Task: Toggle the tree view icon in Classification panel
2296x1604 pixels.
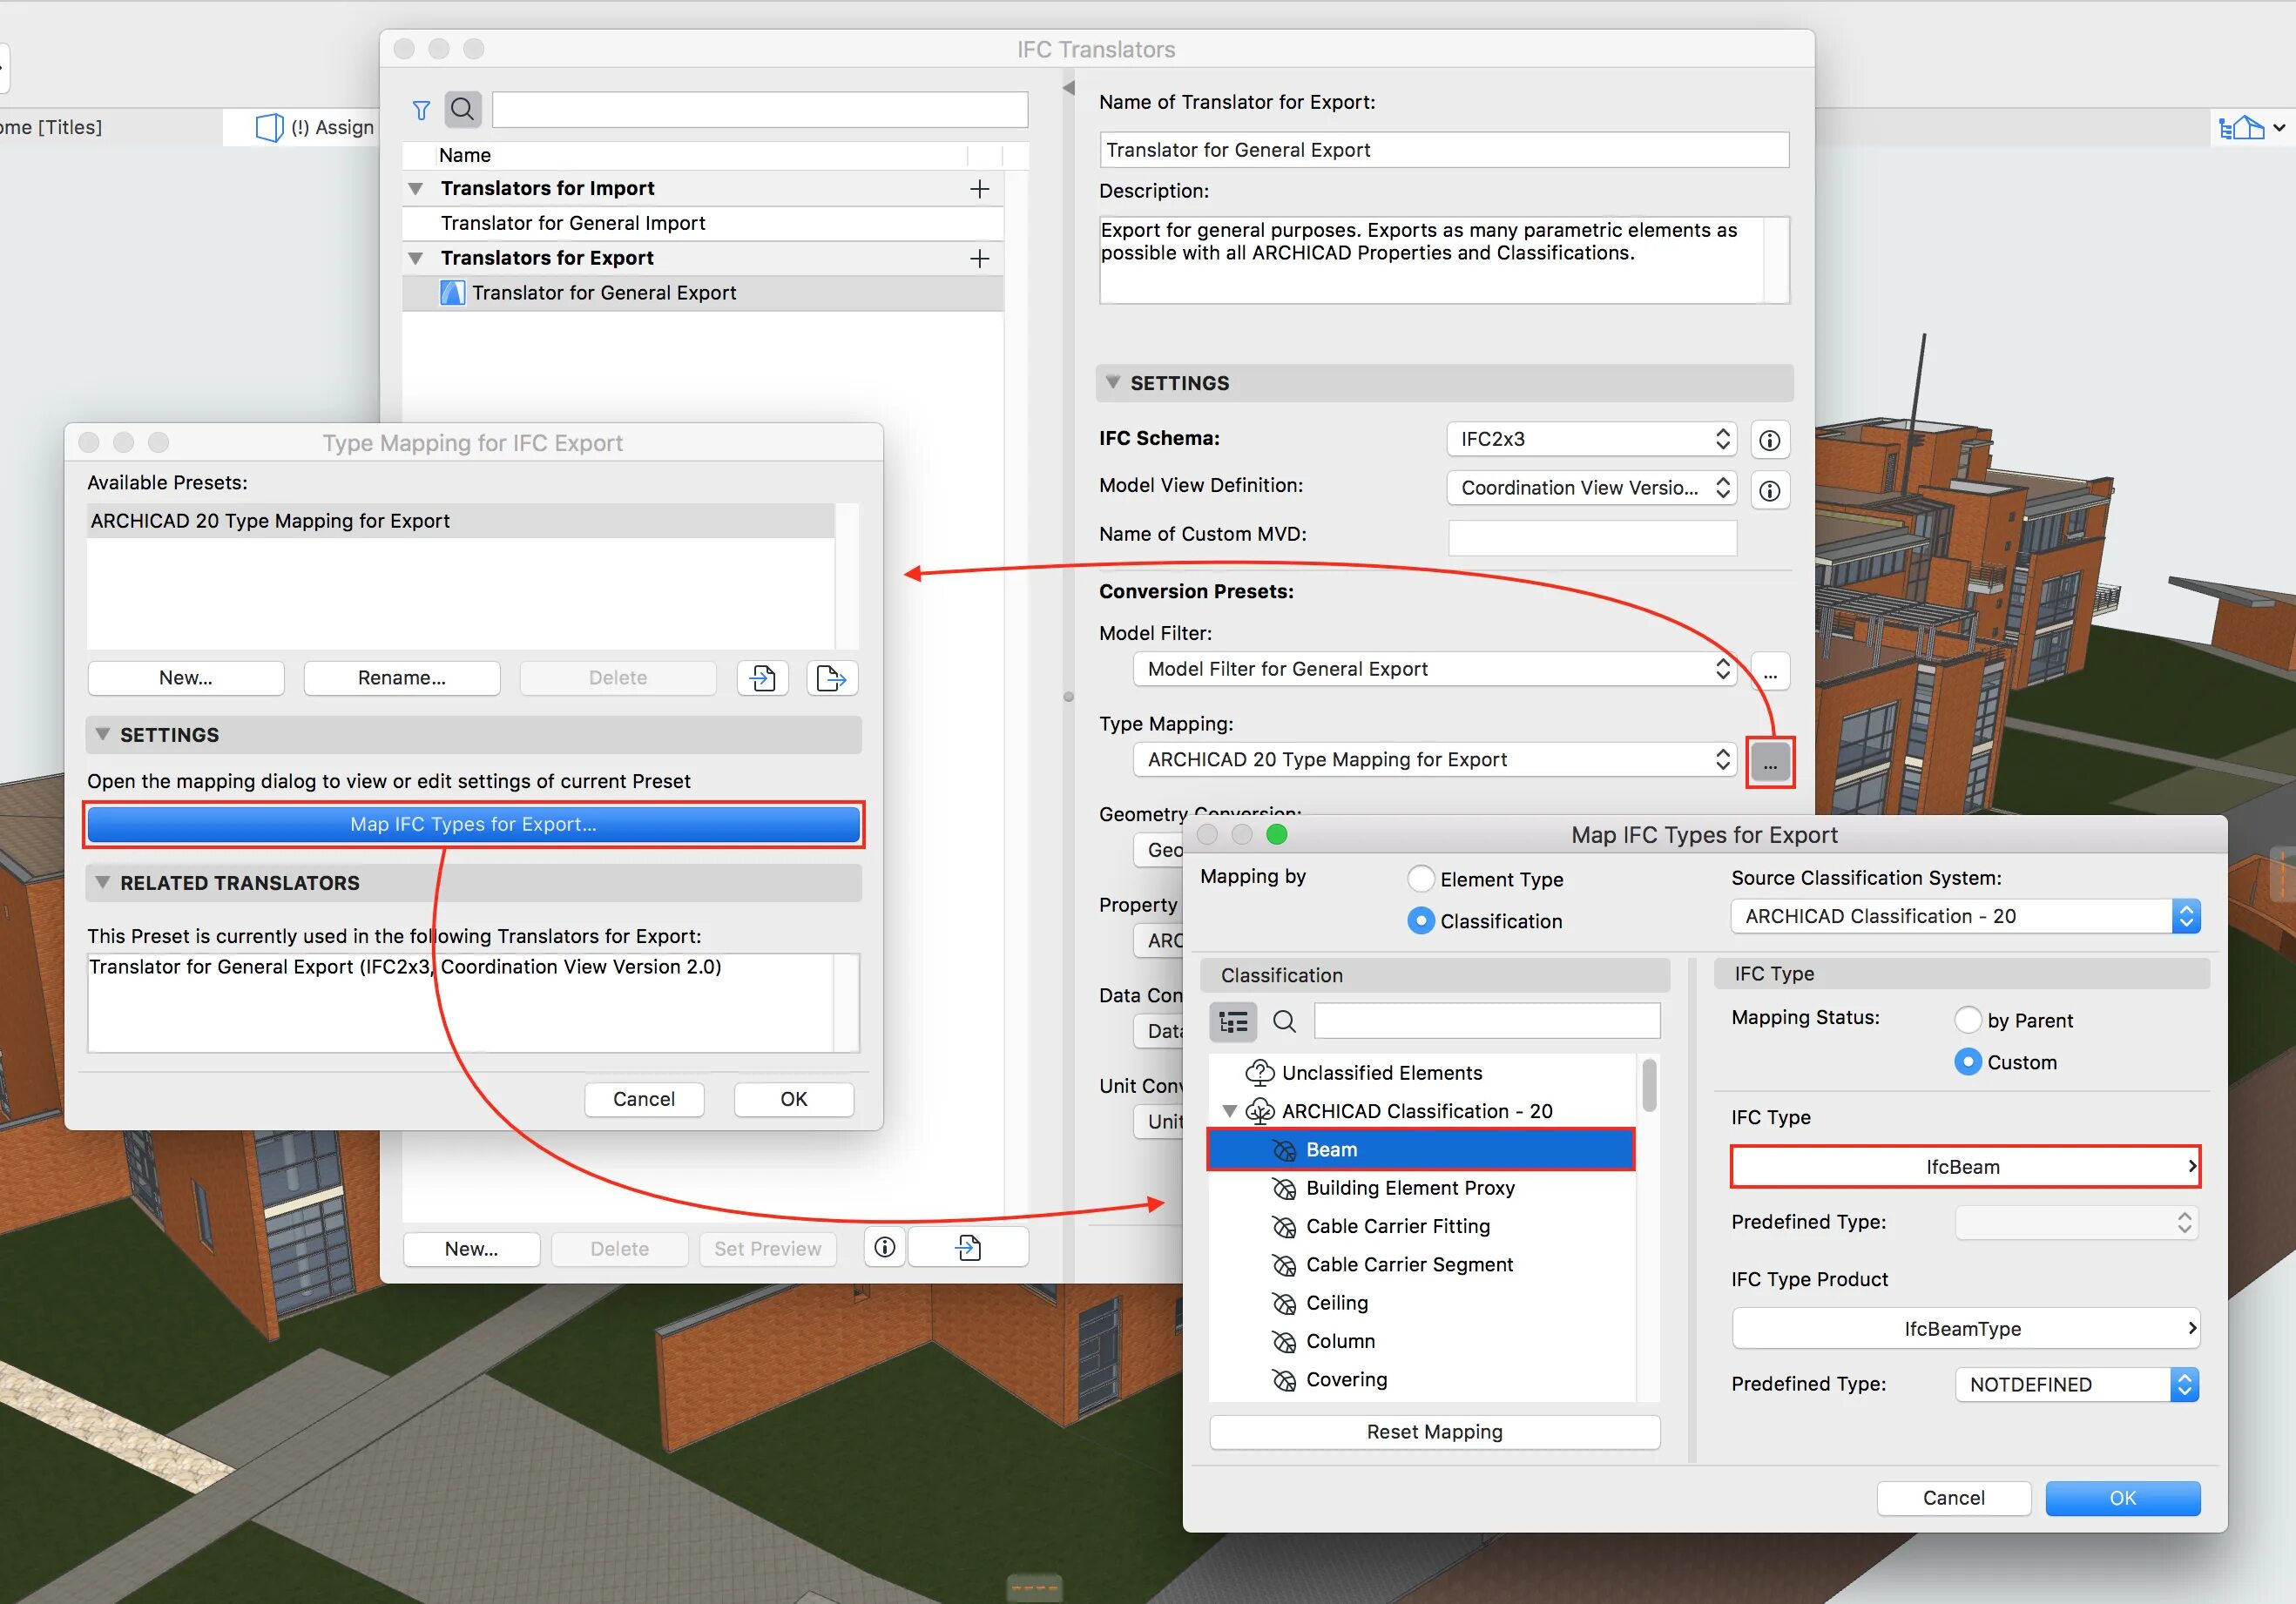Action: click(x=1233, y=1022)
